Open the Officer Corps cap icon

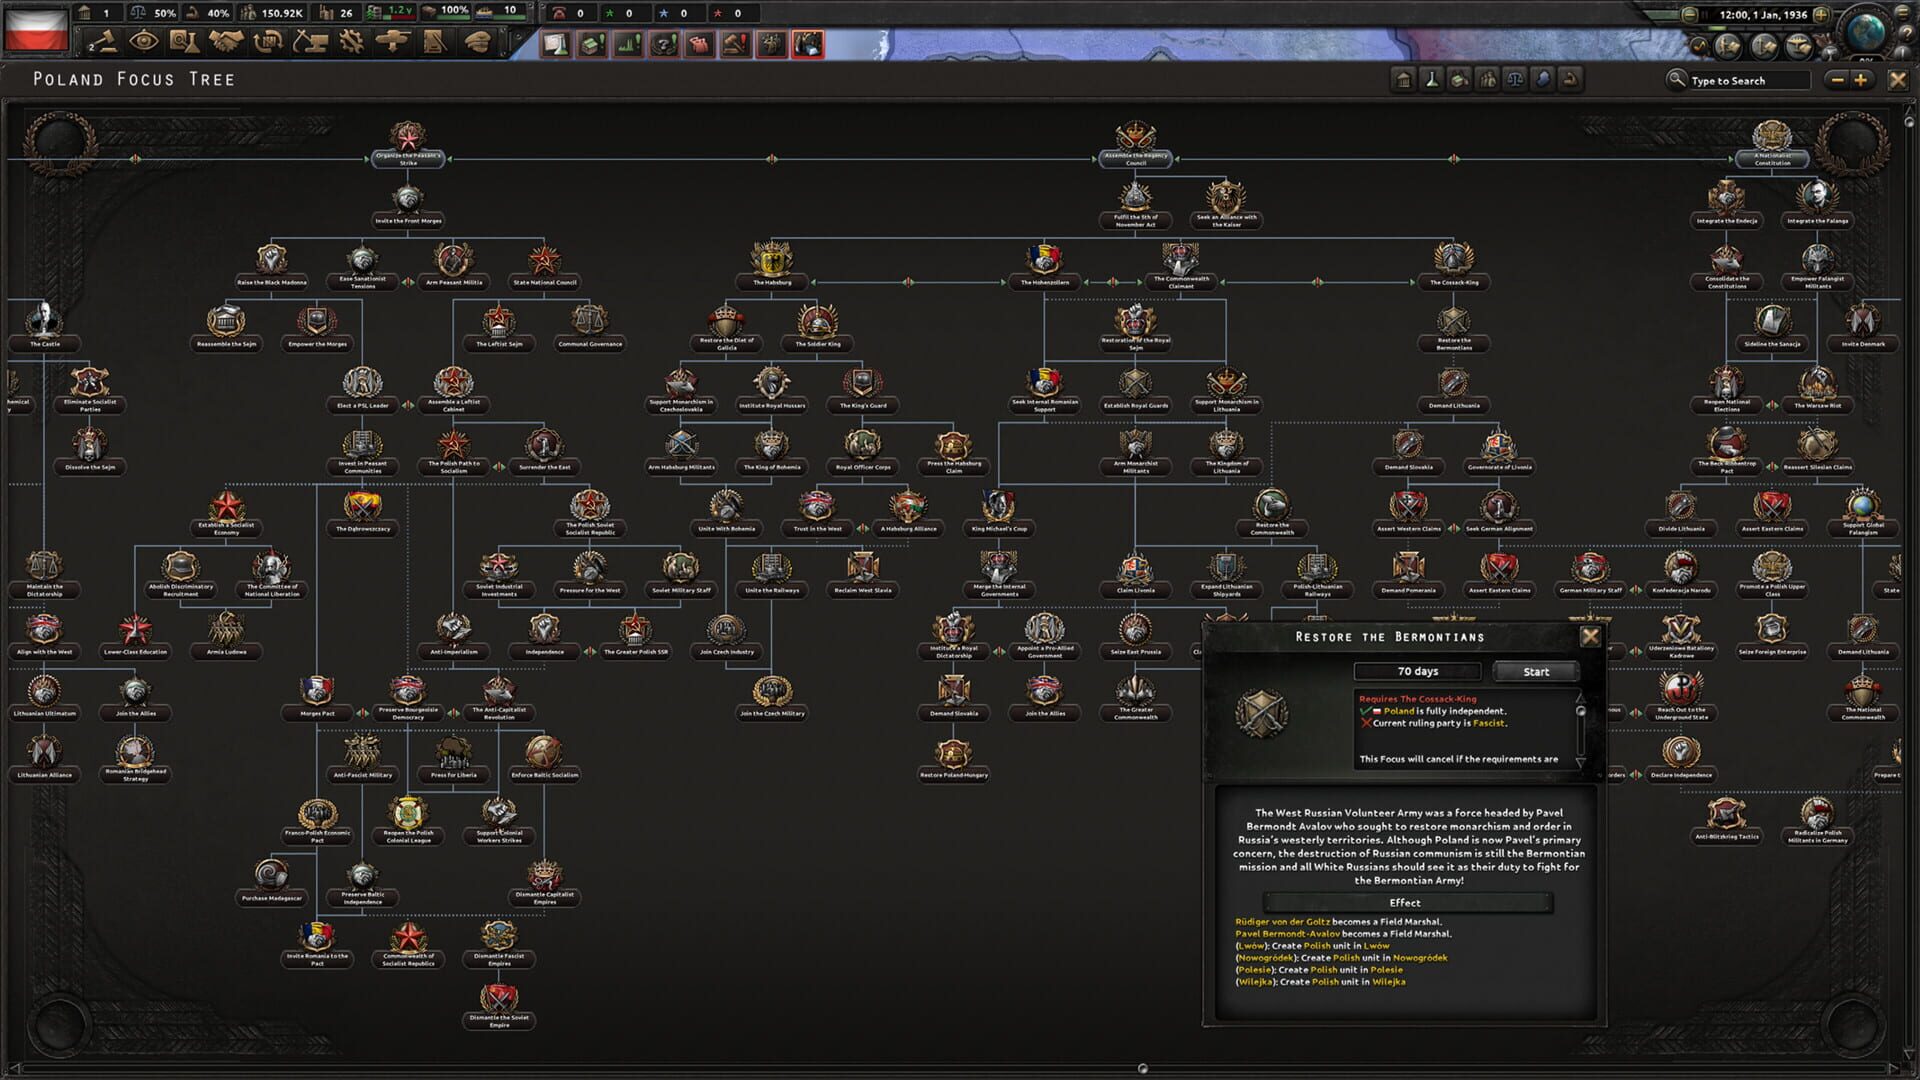(x=480, y=40)
